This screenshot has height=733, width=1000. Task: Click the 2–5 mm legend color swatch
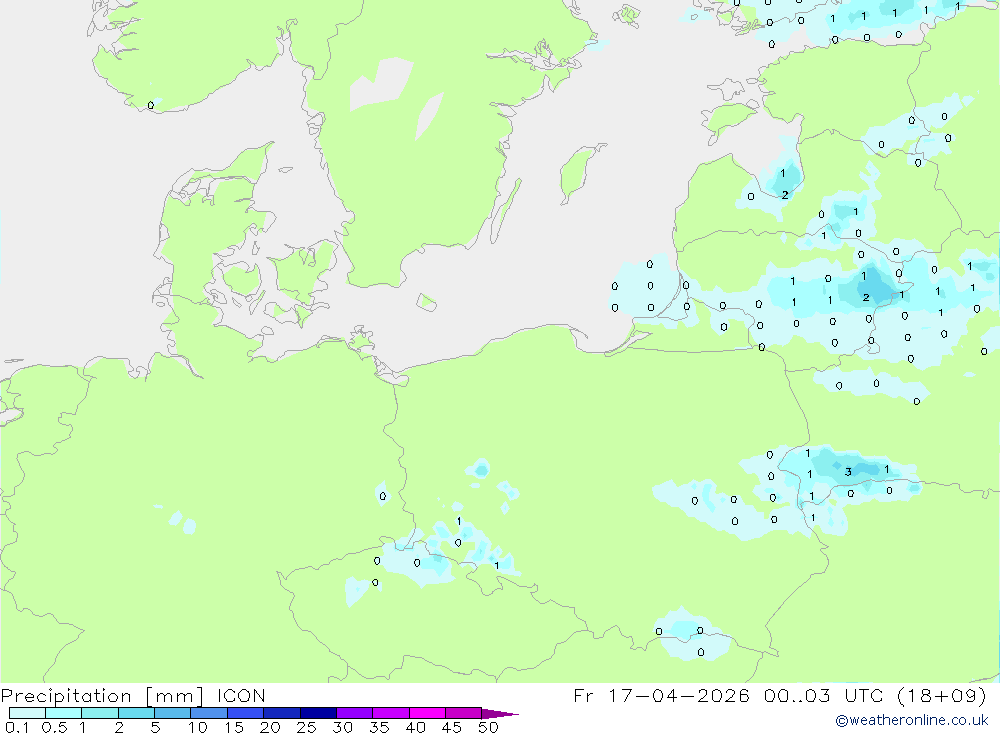136,713
